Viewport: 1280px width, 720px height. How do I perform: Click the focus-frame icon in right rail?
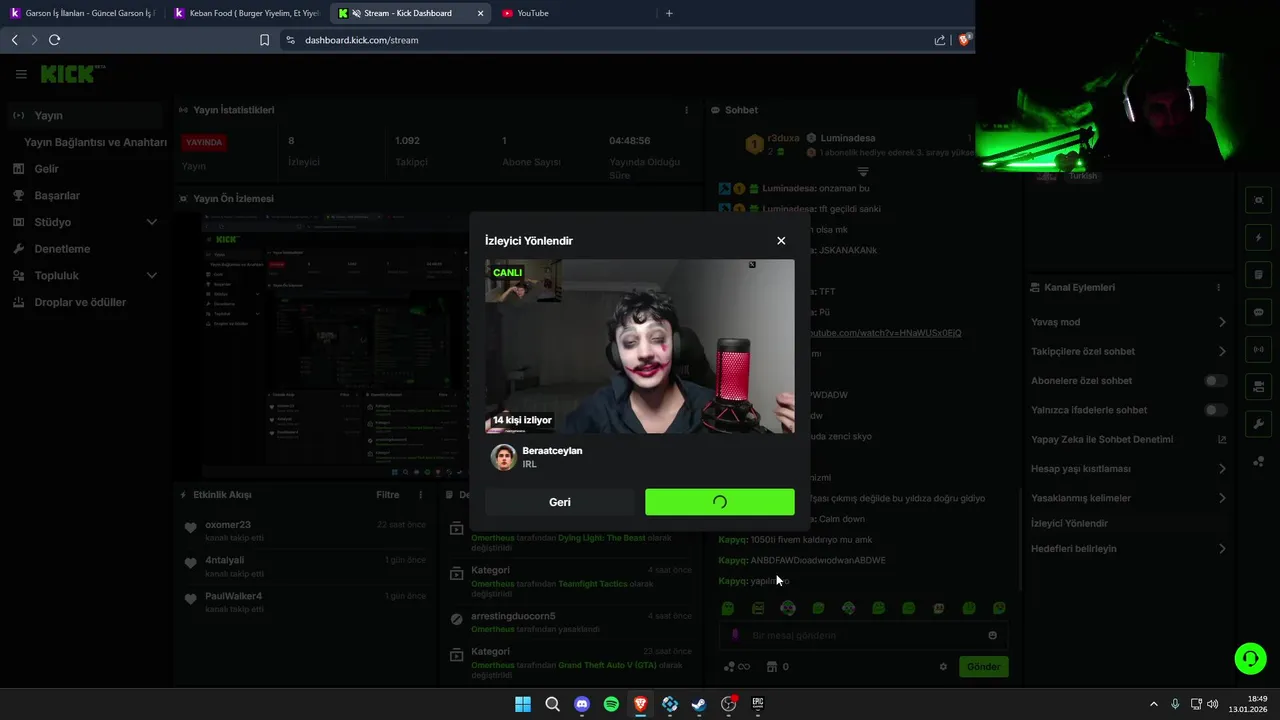(1259, 200)
